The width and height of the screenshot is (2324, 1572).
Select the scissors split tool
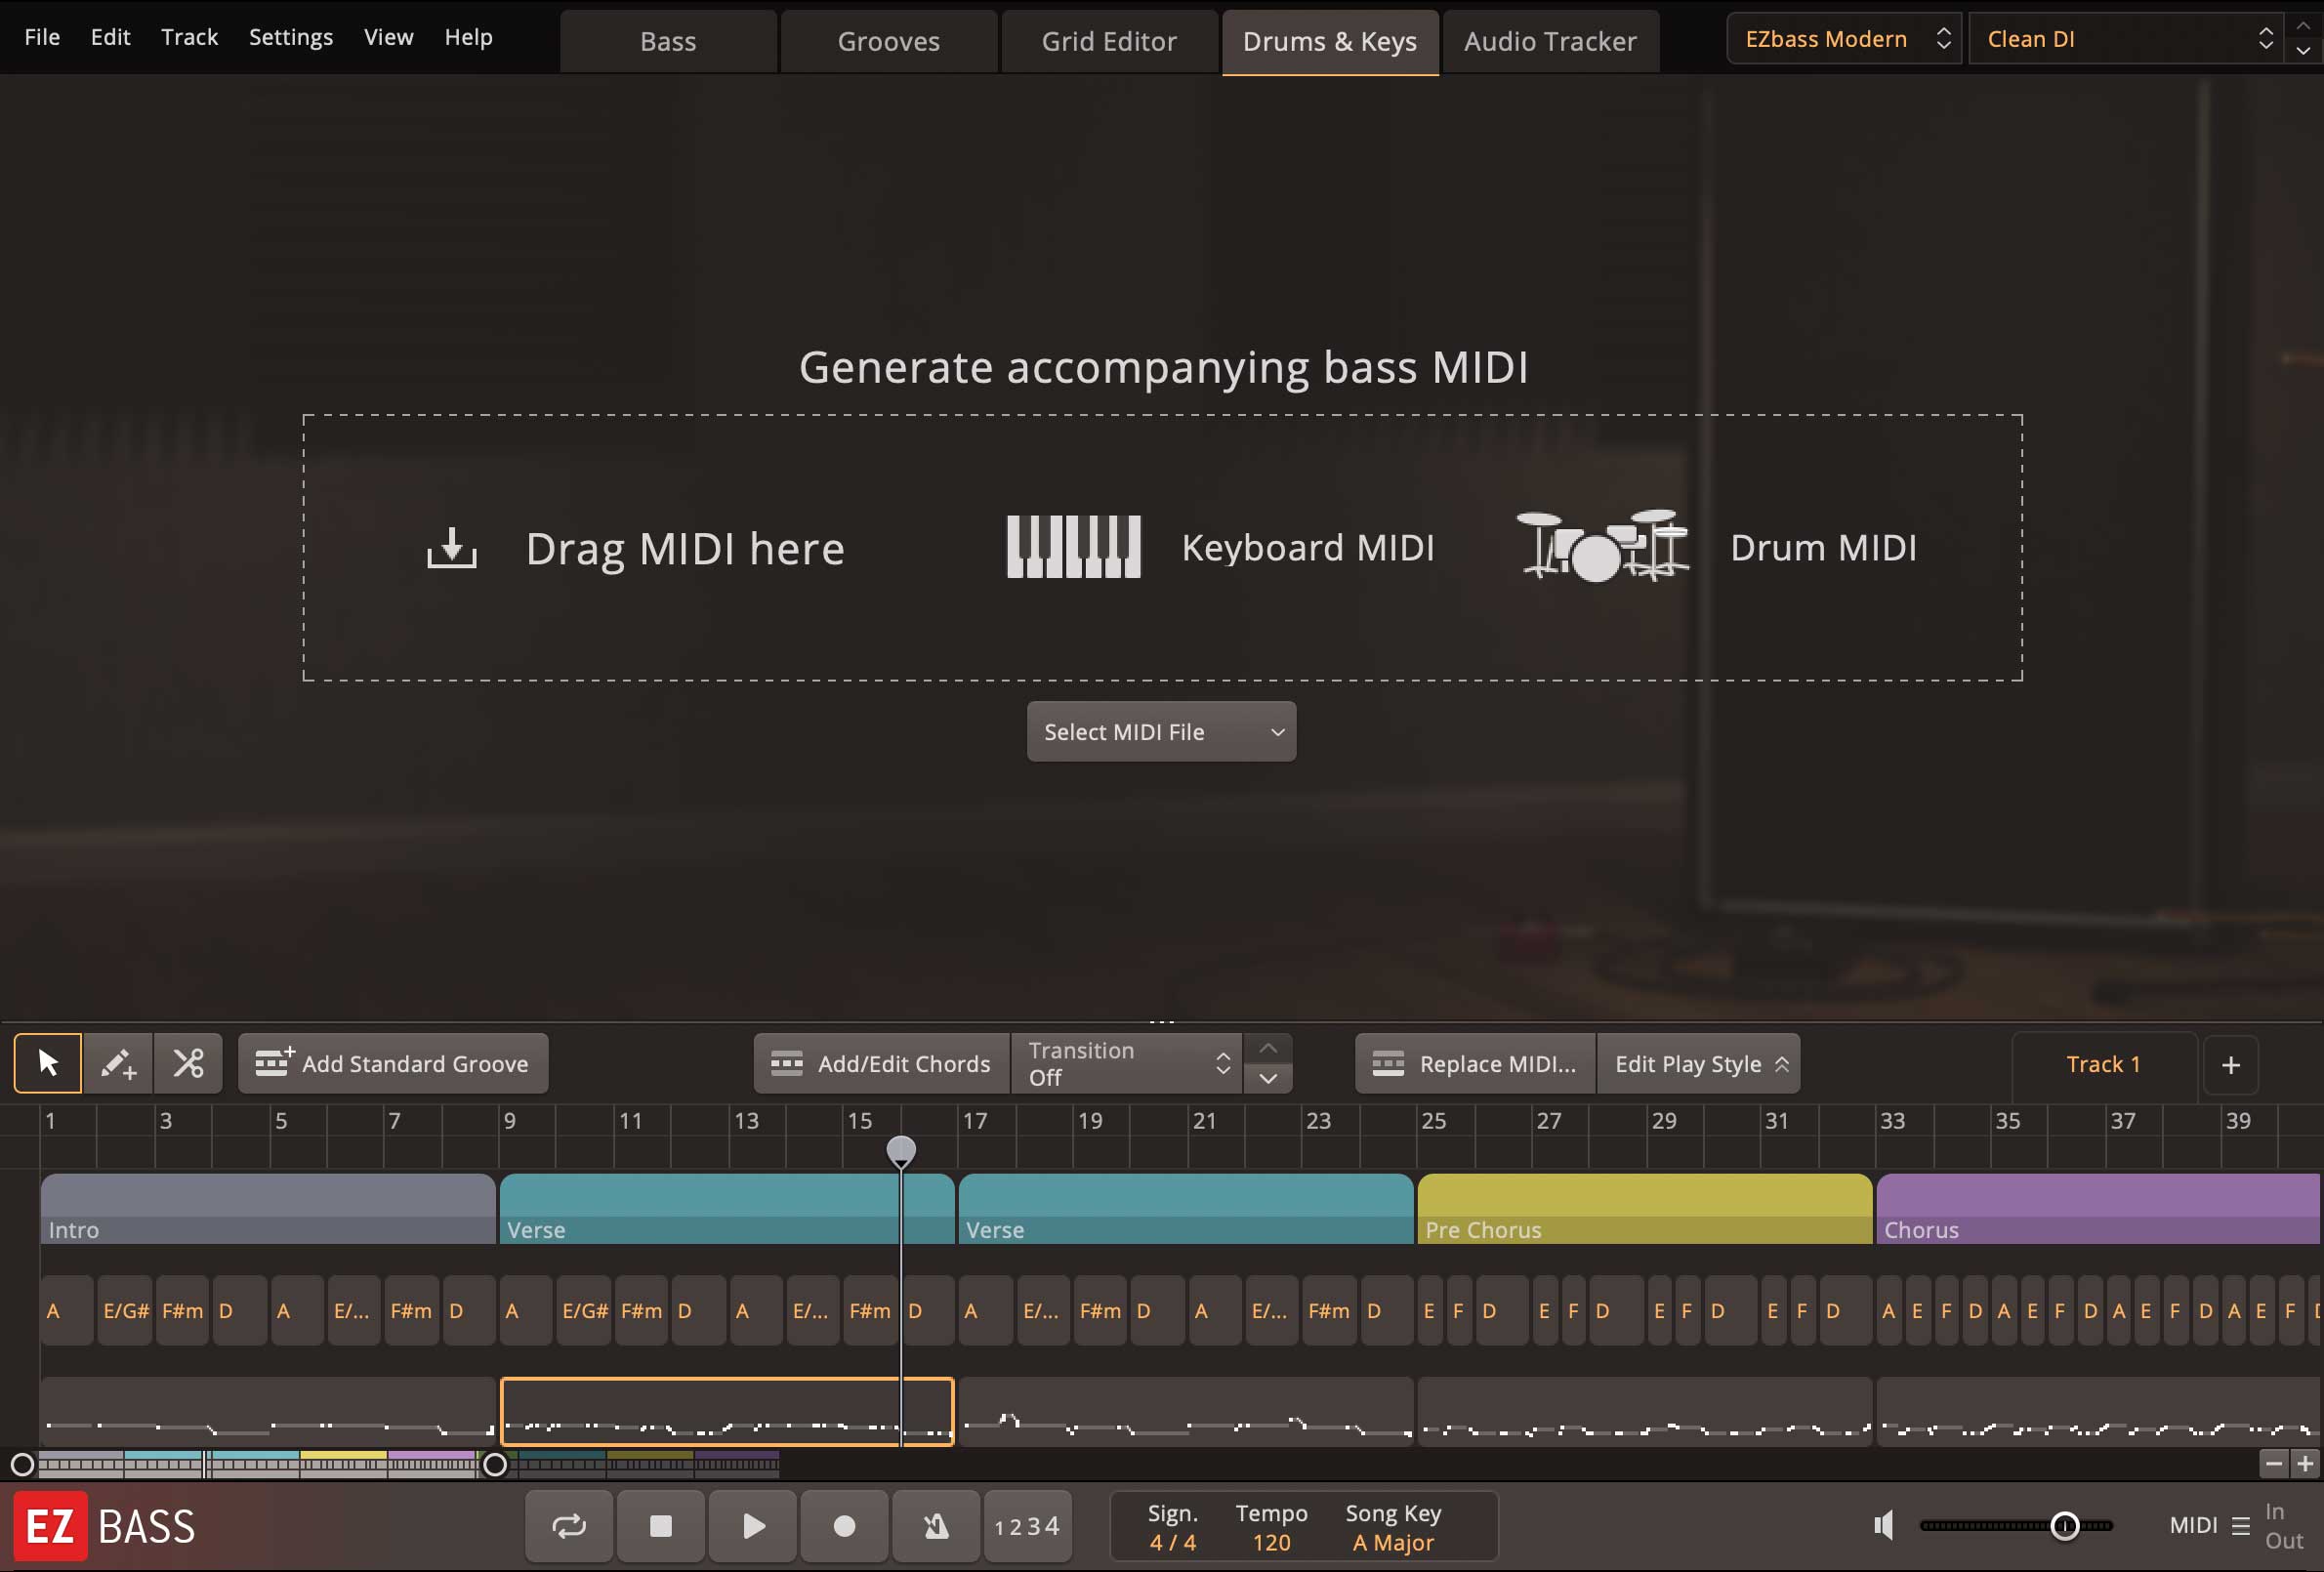[188, 1063]
